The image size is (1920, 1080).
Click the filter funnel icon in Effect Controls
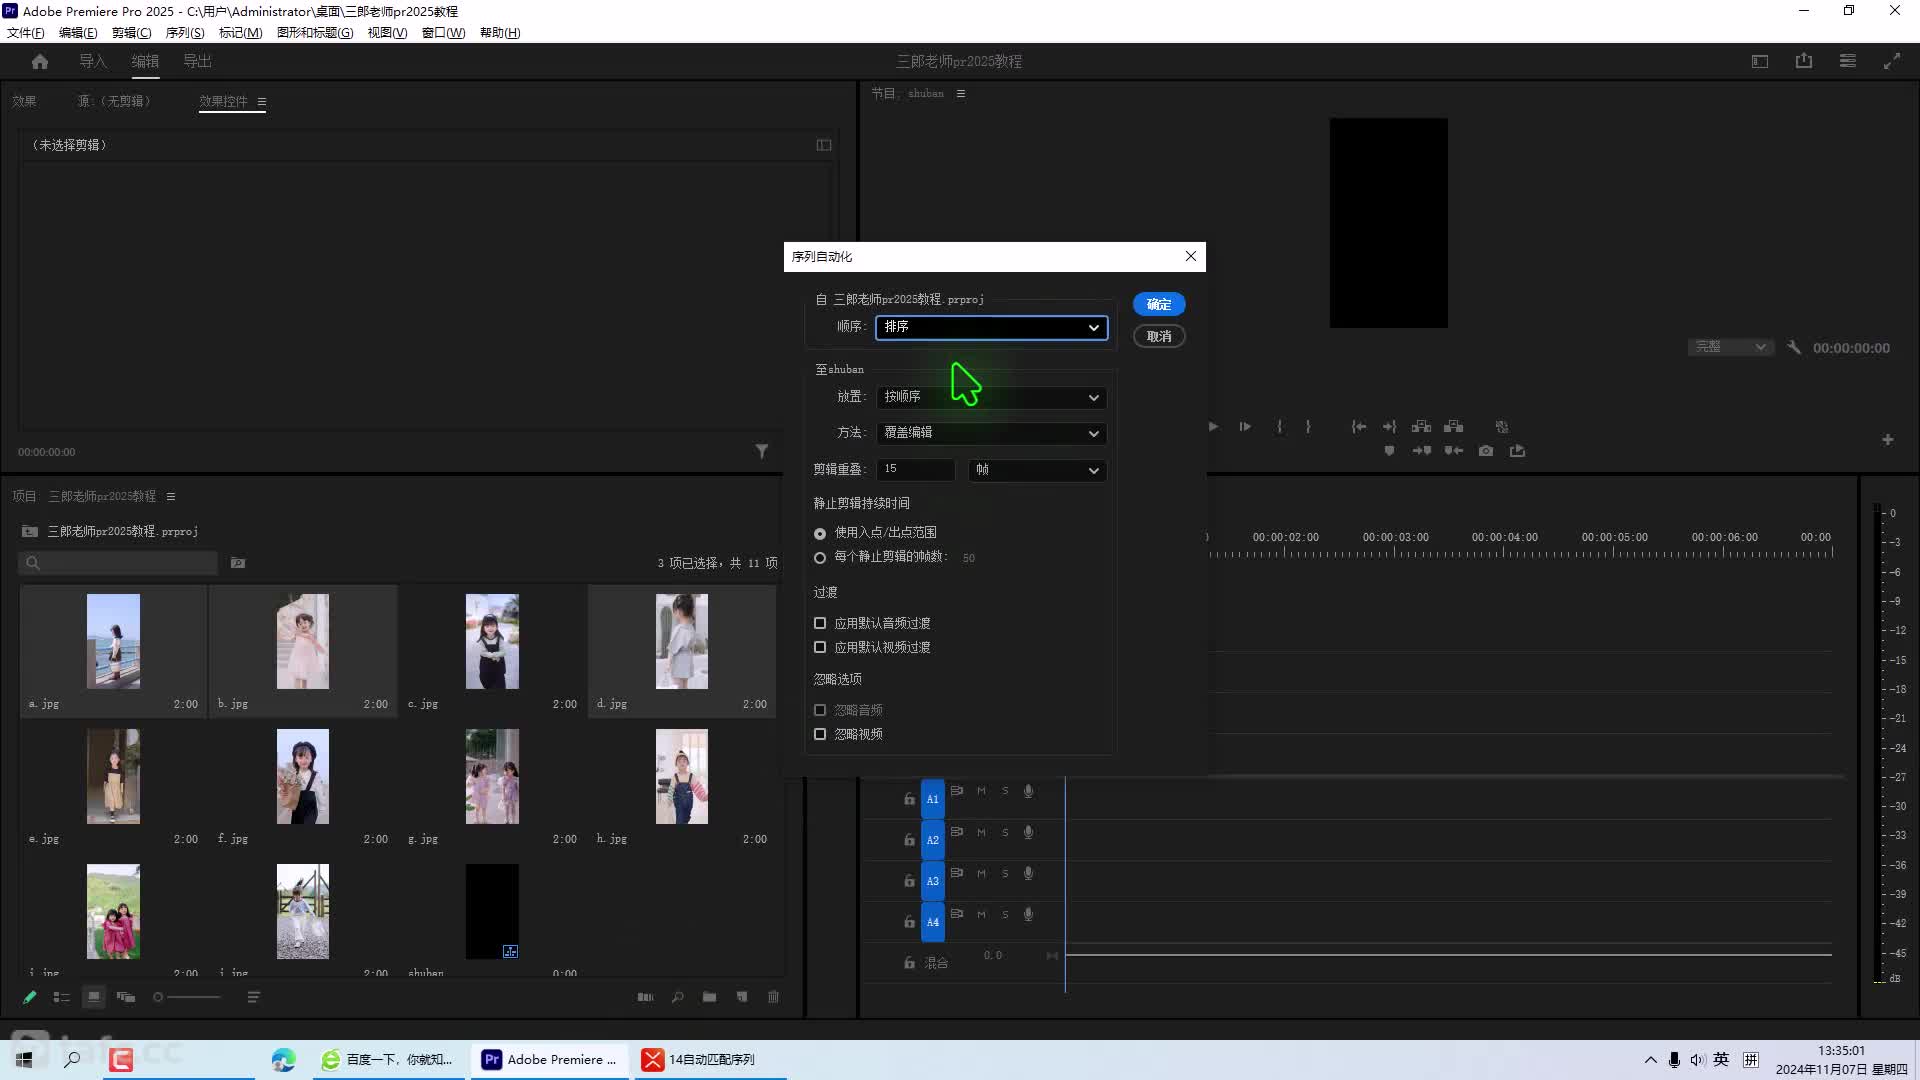point(762,452)
